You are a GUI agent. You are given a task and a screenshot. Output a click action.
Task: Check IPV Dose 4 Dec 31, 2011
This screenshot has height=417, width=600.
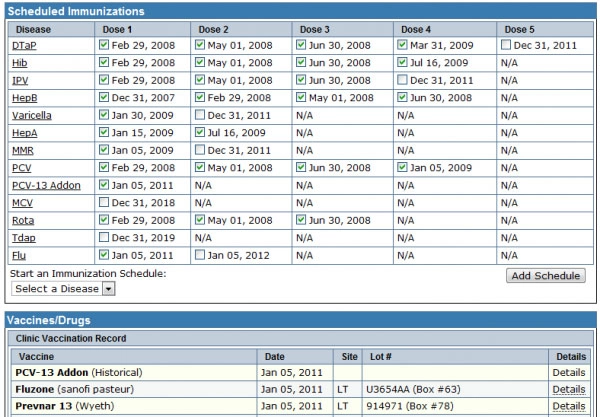[402, 80]
